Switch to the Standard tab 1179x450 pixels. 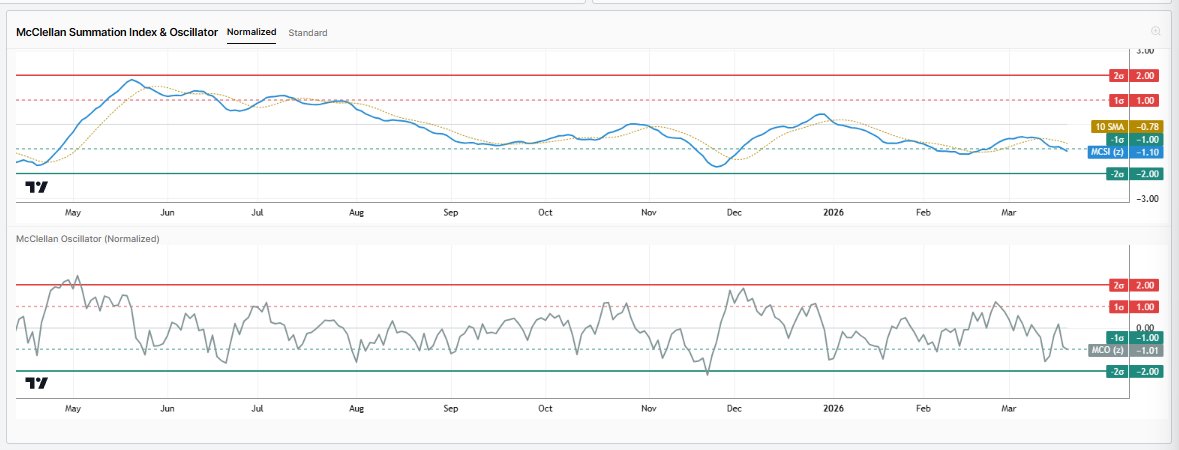308,33
